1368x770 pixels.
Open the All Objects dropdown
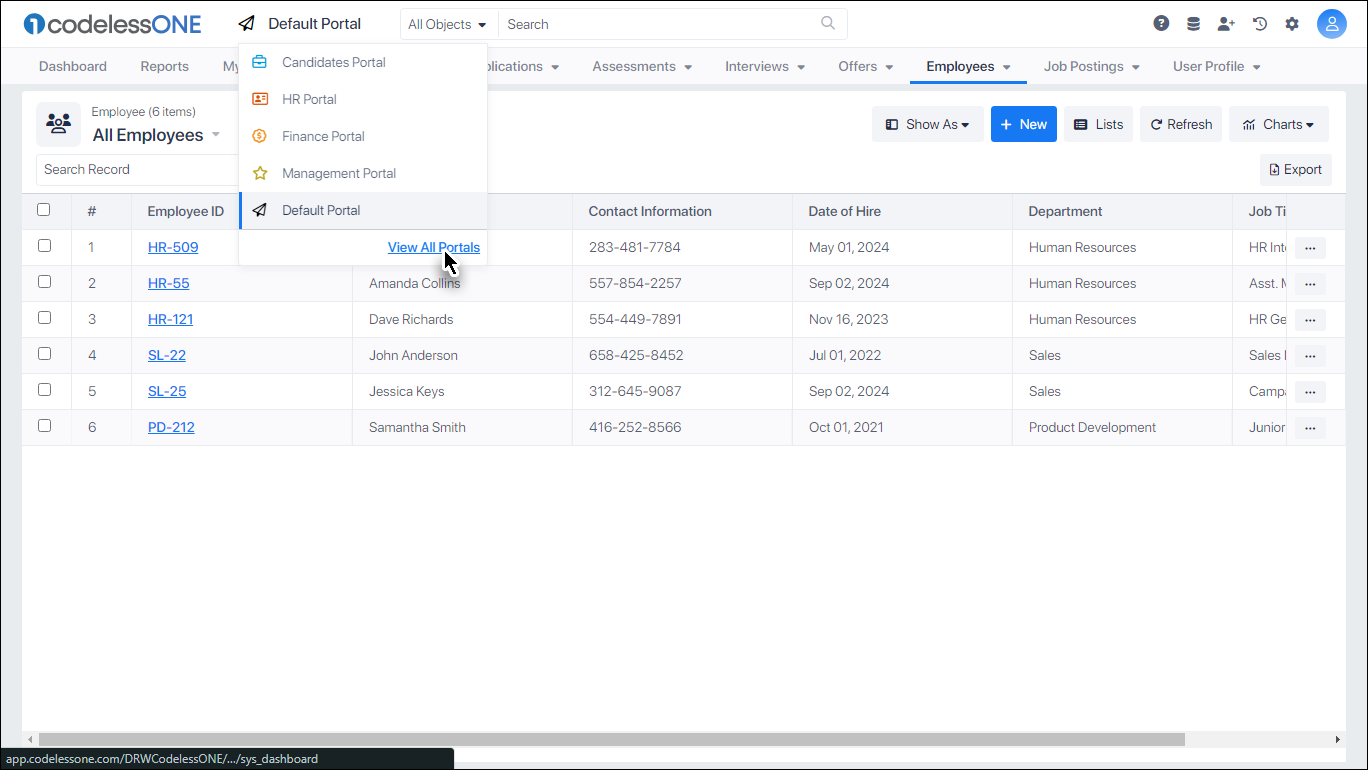click(x=447, y=23)
